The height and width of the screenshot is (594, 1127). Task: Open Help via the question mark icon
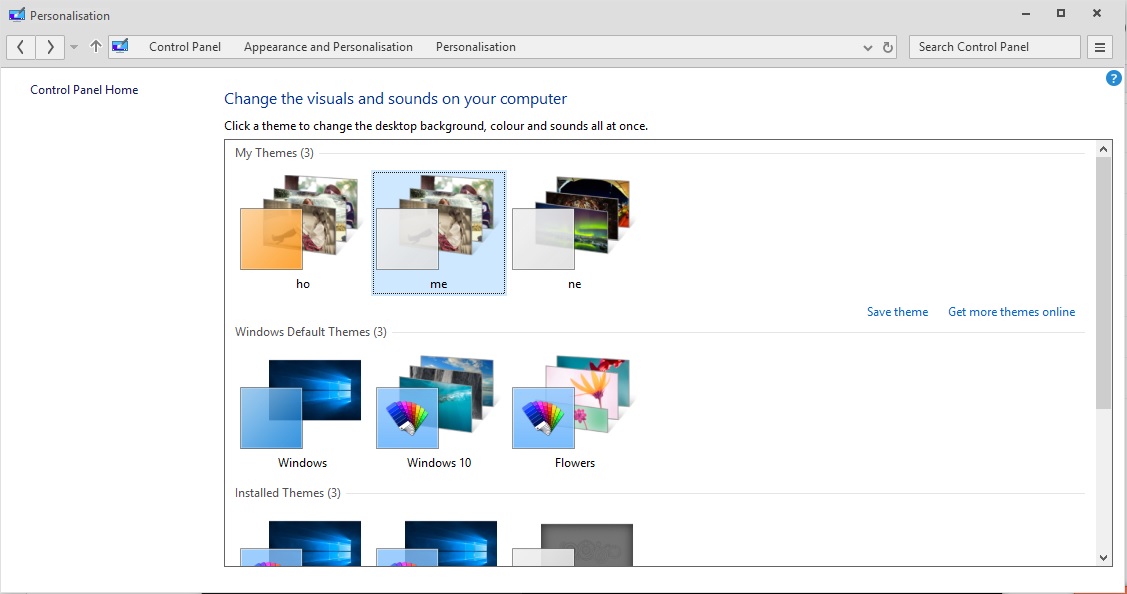tap(1113, 78)
